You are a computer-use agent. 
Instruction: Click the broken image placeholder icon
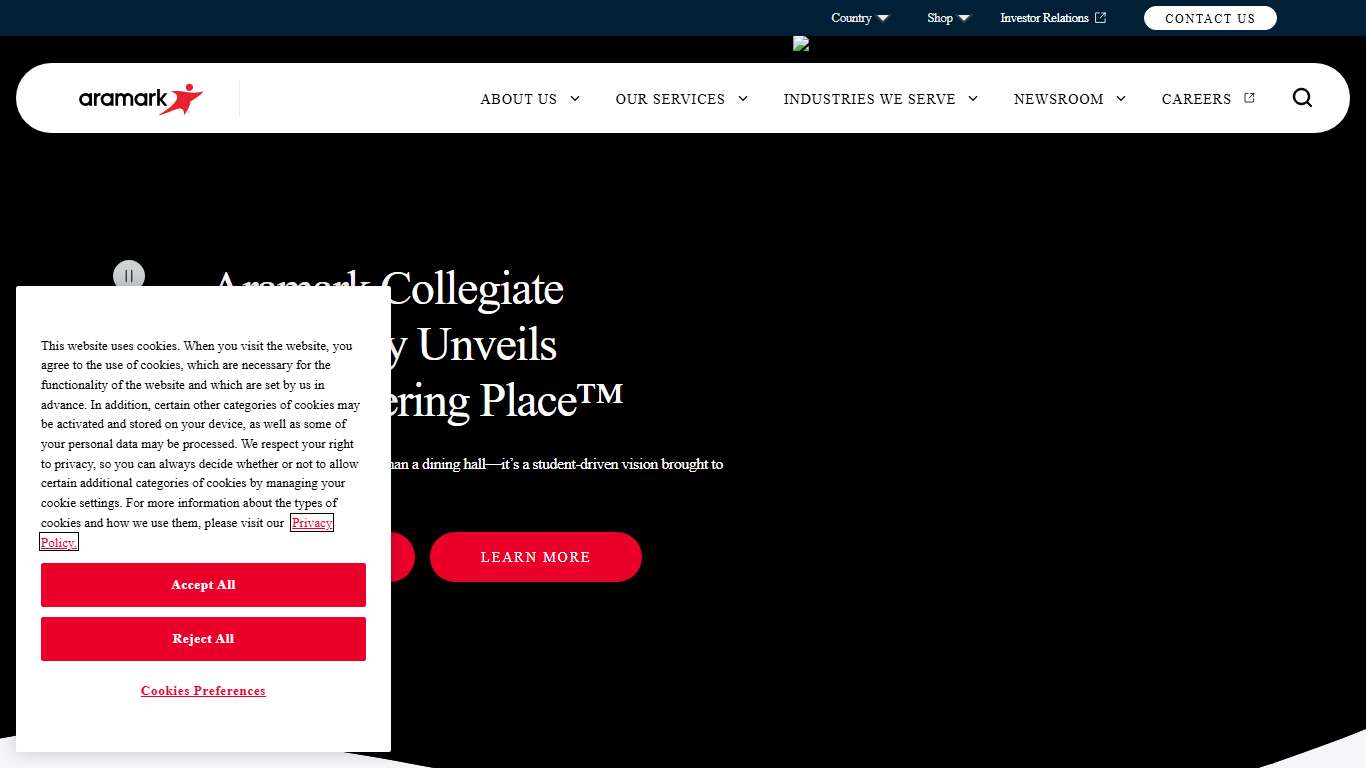coord(800,43)
